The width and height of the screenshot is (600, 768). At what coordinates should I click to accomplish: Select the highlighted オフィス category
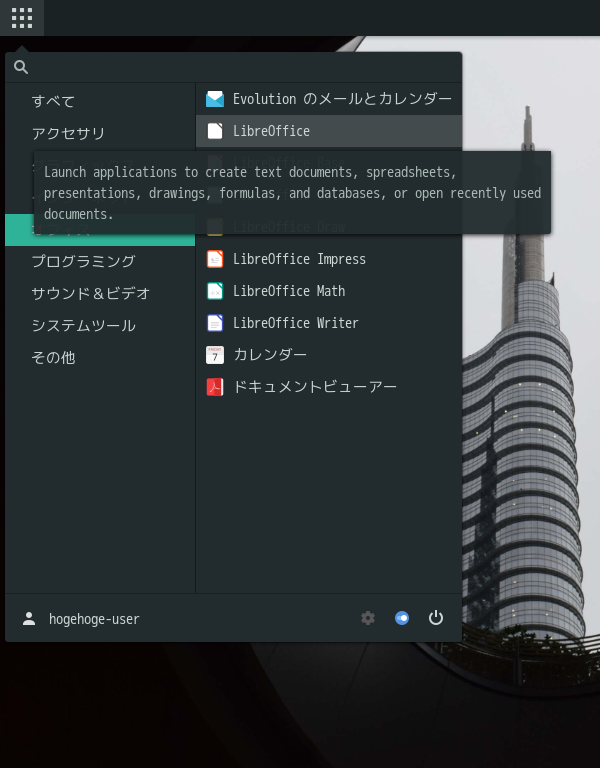(100, 230)
